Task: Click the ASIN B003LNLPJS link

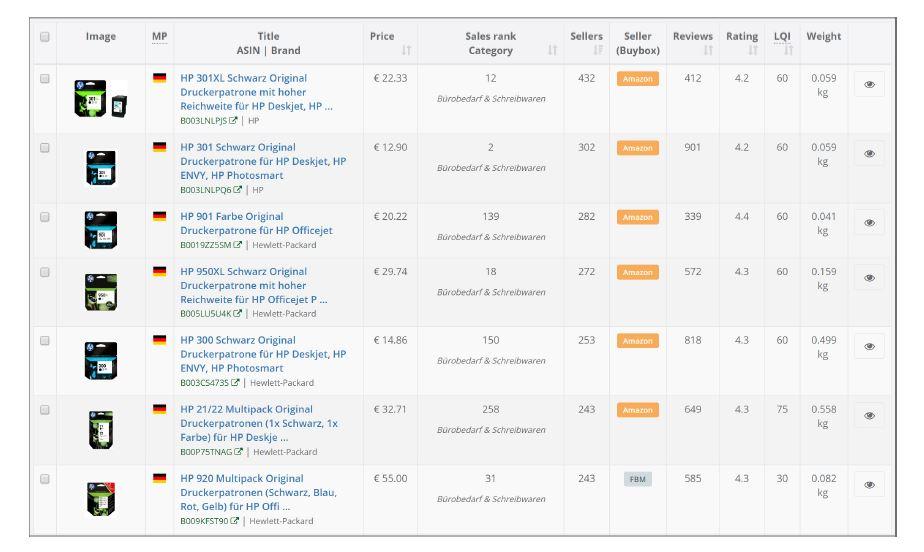Action: (204, 120)
